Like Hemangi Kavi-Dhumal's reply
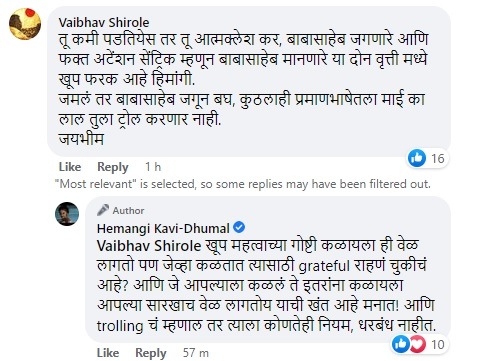 (x=108, y=353)
